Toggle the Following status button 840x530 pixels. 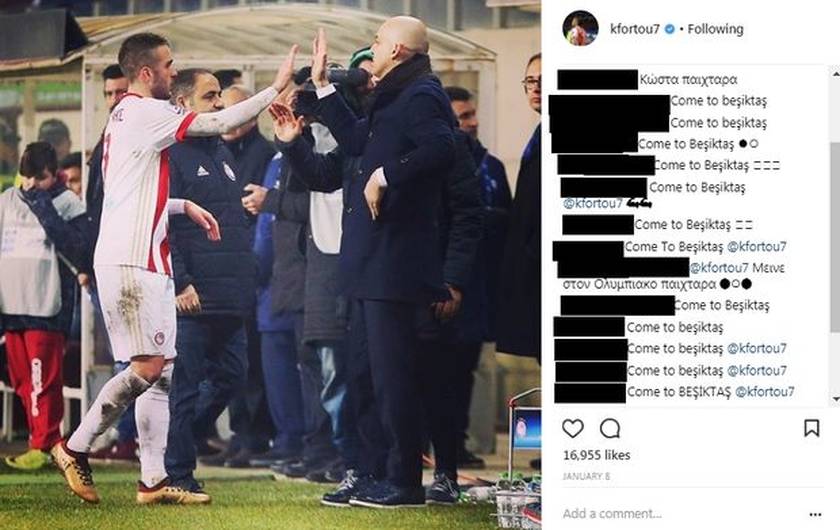(x=715, y=29)
